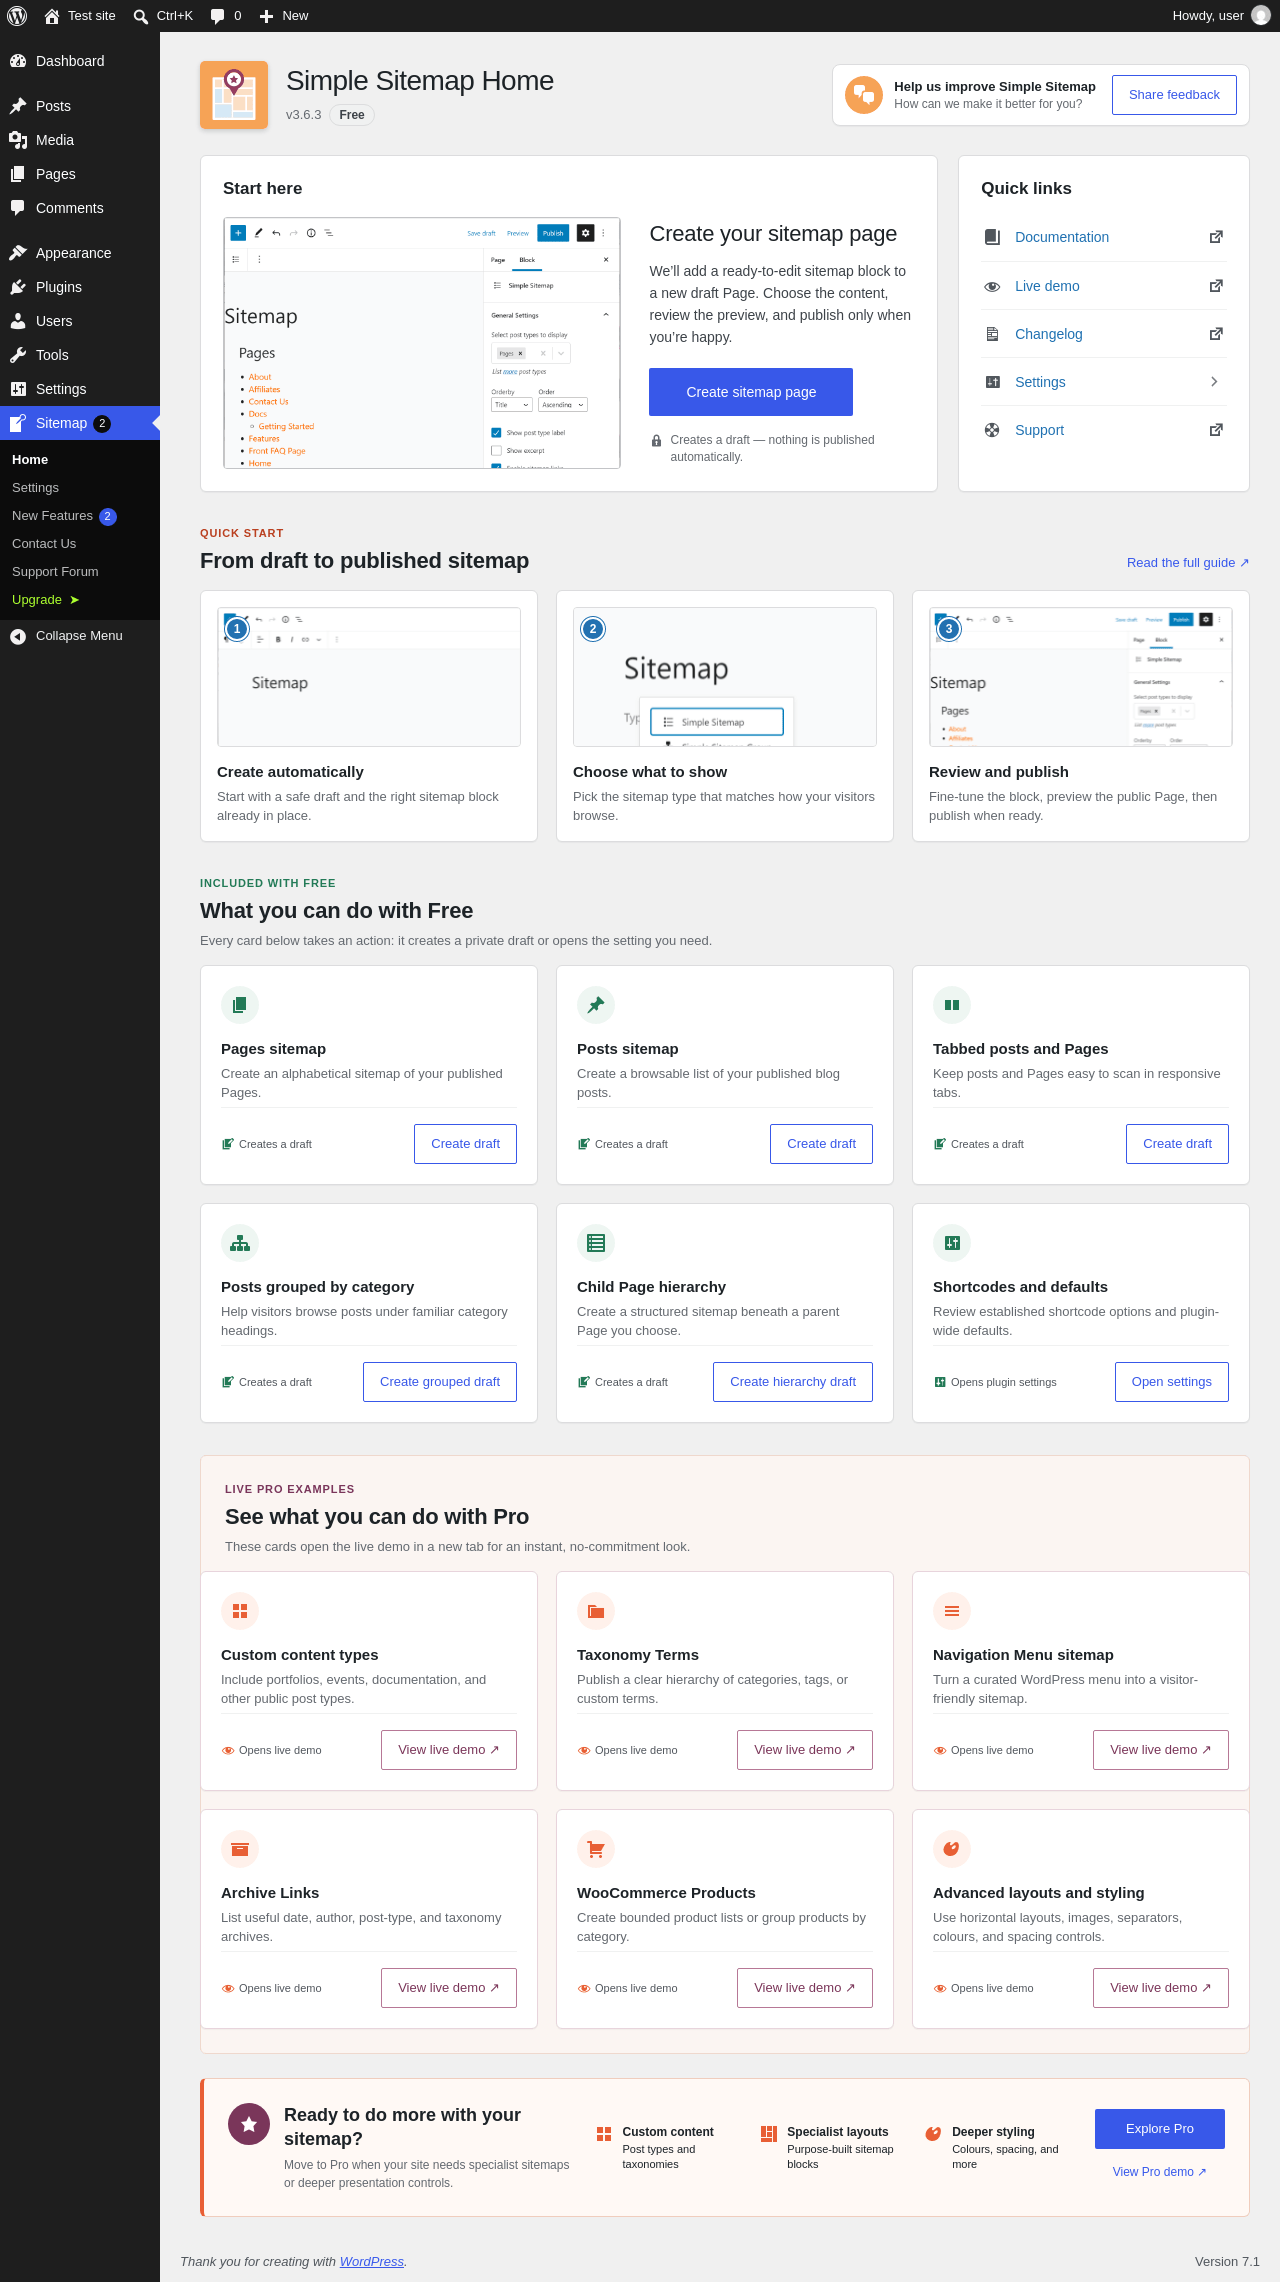The height and width of the screenshot is (2282, 1280).
Task: Click the Pages sitemap card icon
Action: tap(240, 1005)
